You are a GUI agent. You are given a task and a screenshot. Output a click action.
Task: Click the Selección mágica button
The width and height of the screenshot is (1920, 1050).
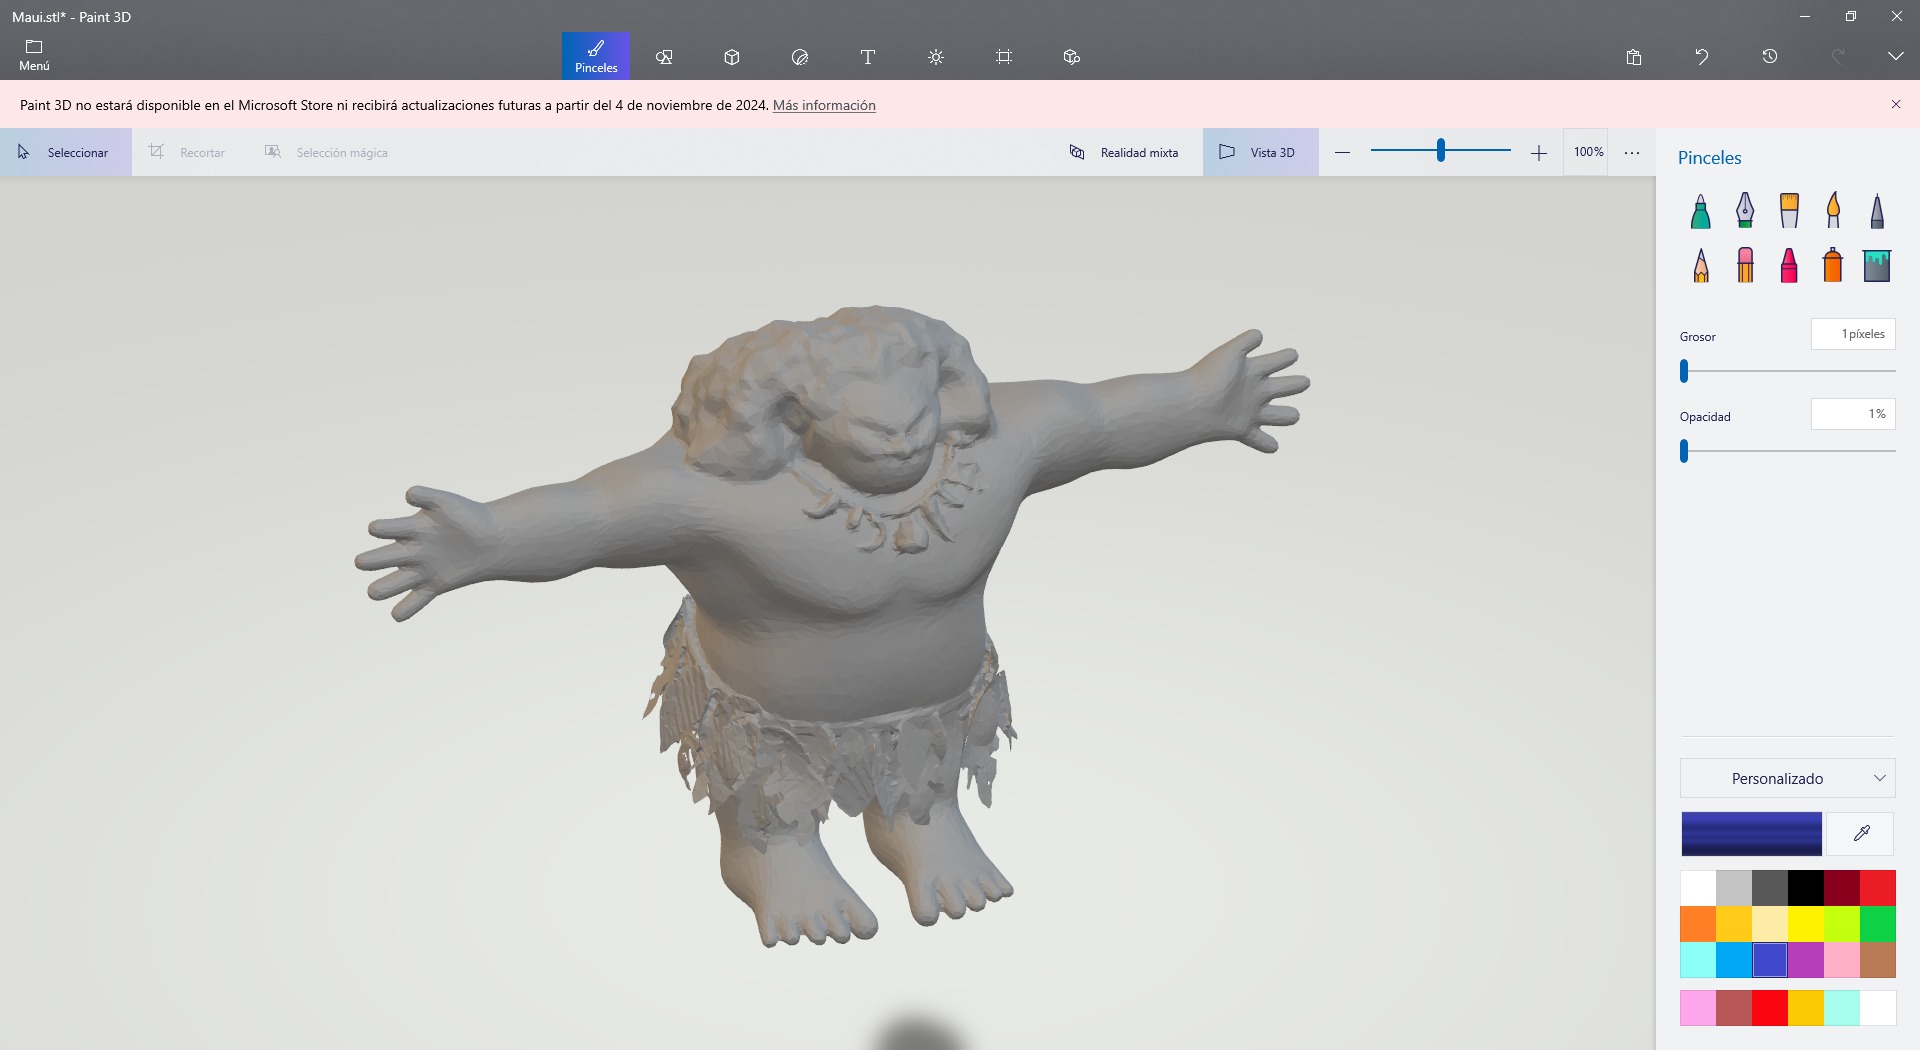coord(326,152)
